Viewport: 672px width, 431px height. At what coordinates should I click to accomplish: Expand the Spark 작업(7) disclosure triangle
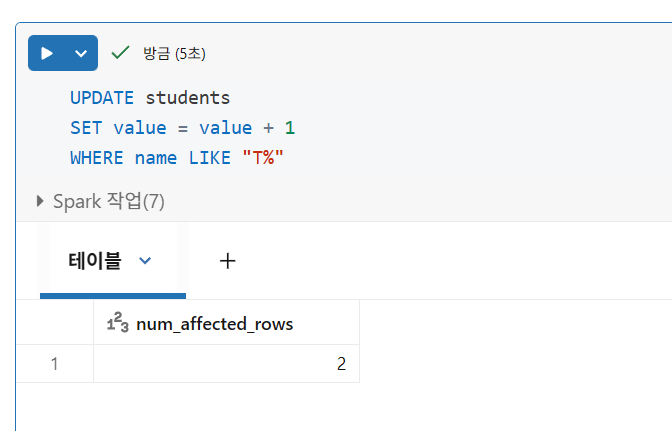(40, 201)
